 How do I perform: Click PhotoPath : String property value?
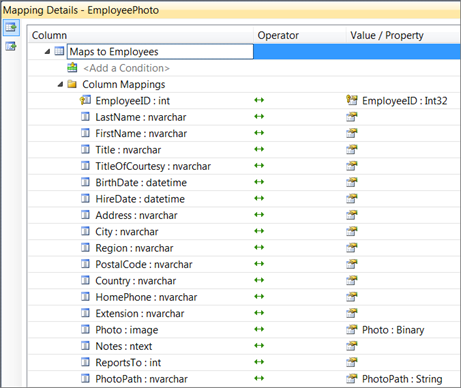tap(402, 379)
